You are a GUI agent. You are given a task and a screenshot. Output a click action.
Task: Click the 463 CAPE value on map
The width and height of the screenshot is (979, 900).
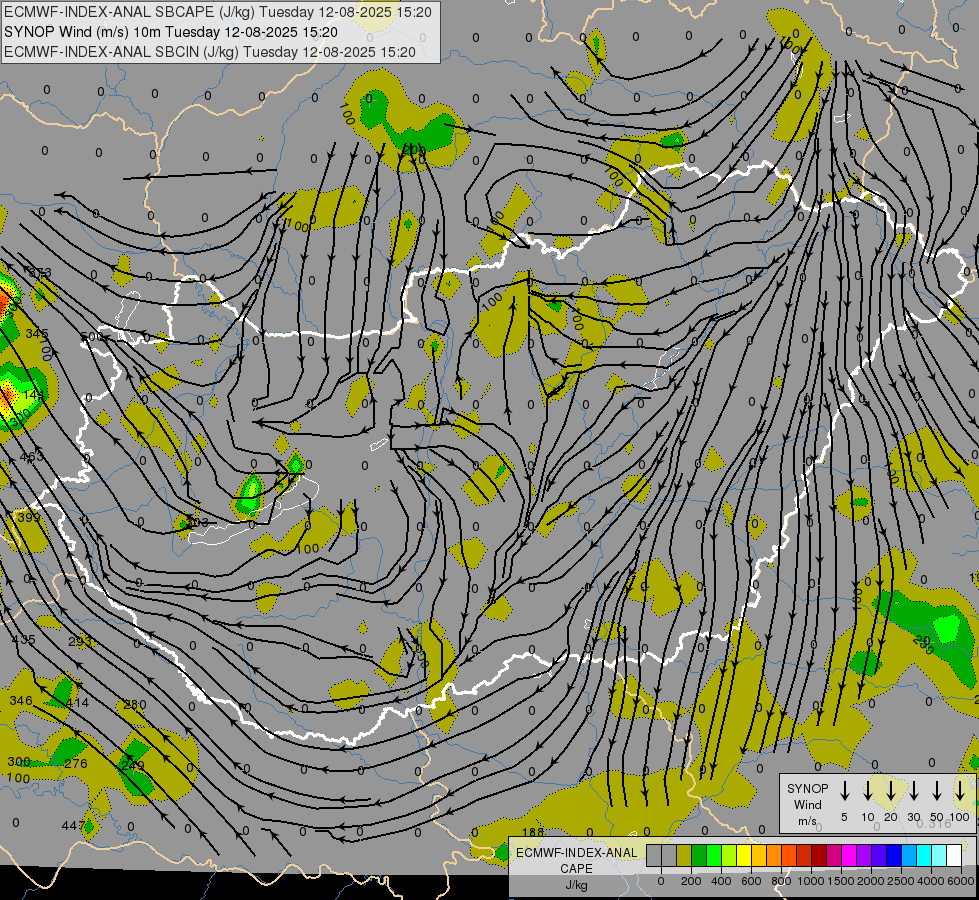[x=32, y=457]
